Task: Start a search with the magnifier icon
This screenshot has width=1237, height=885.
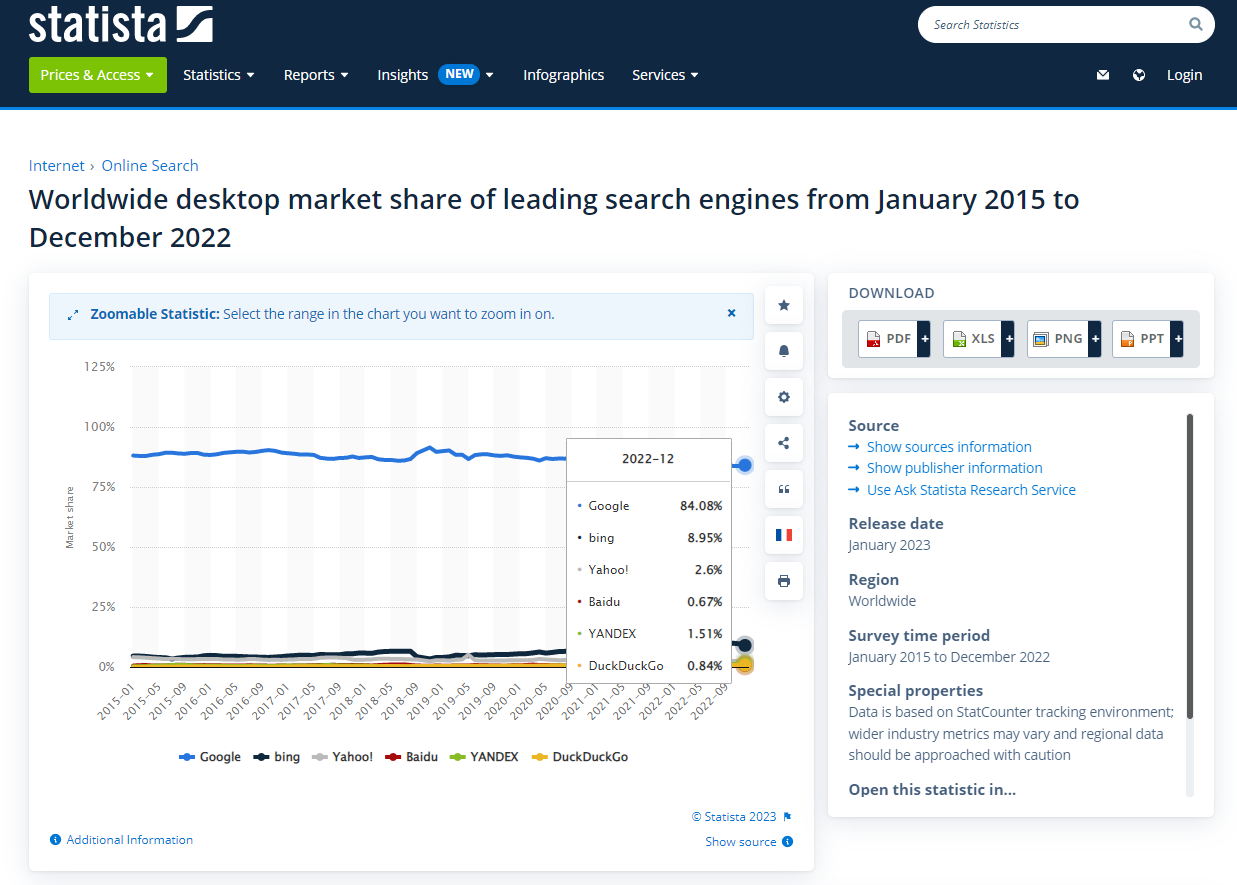Action: (1195, 24)
